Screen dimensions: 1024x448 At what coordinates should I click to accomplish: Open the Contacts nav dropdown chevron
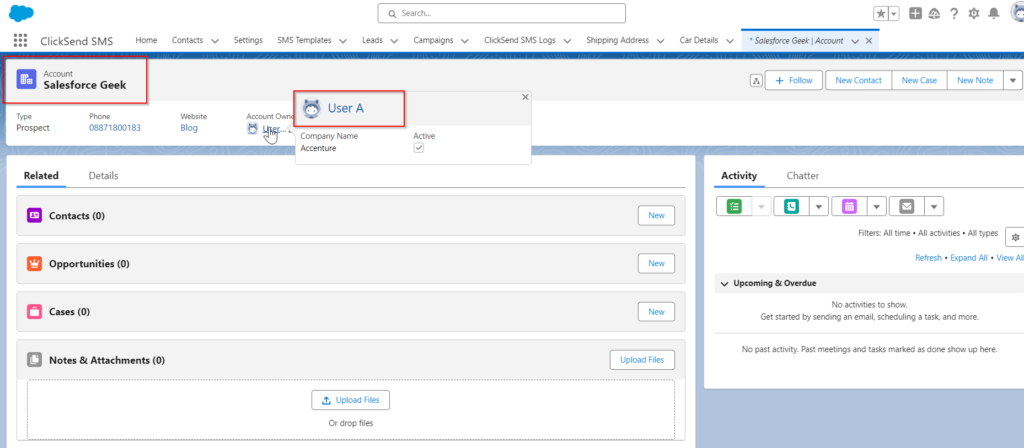tap(215, 40)
